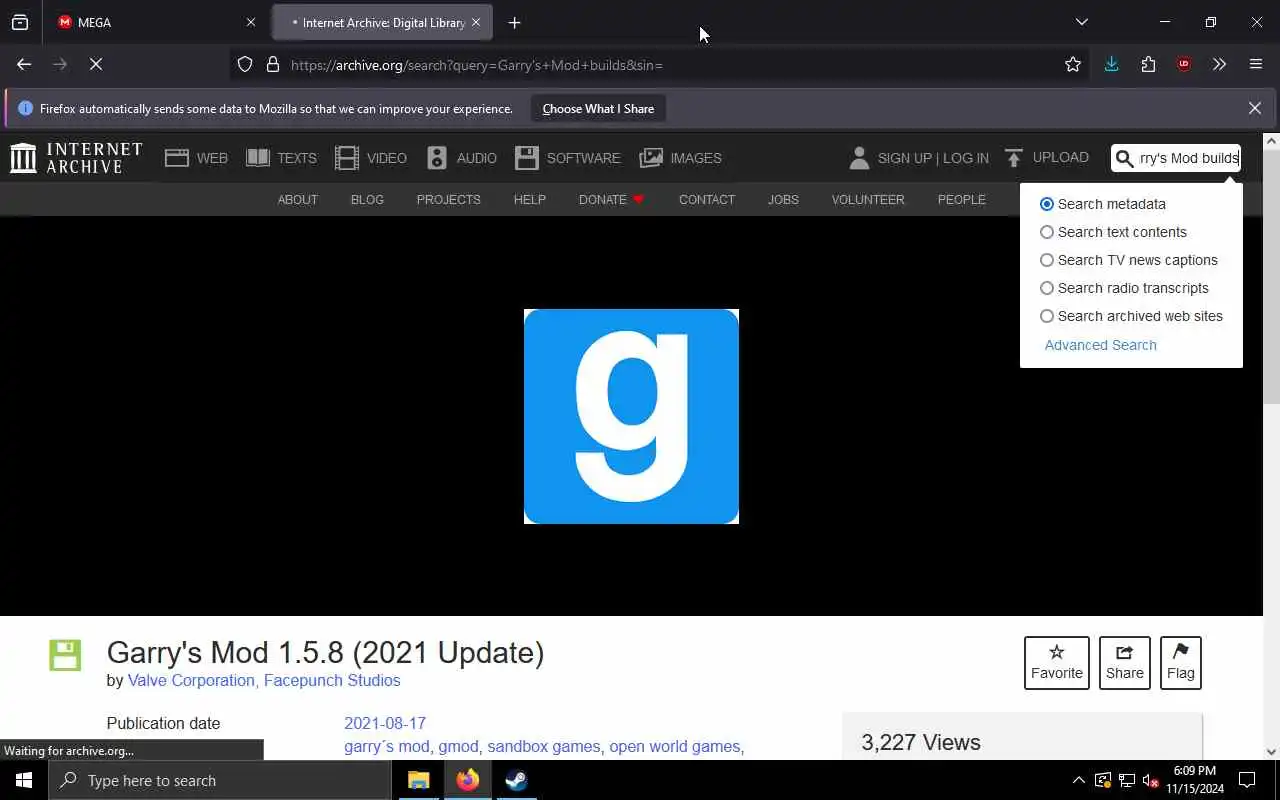Viewport: 1280px width, 800px height.
Task: Open the AUDIO media section
Action: tap(461, 158)
